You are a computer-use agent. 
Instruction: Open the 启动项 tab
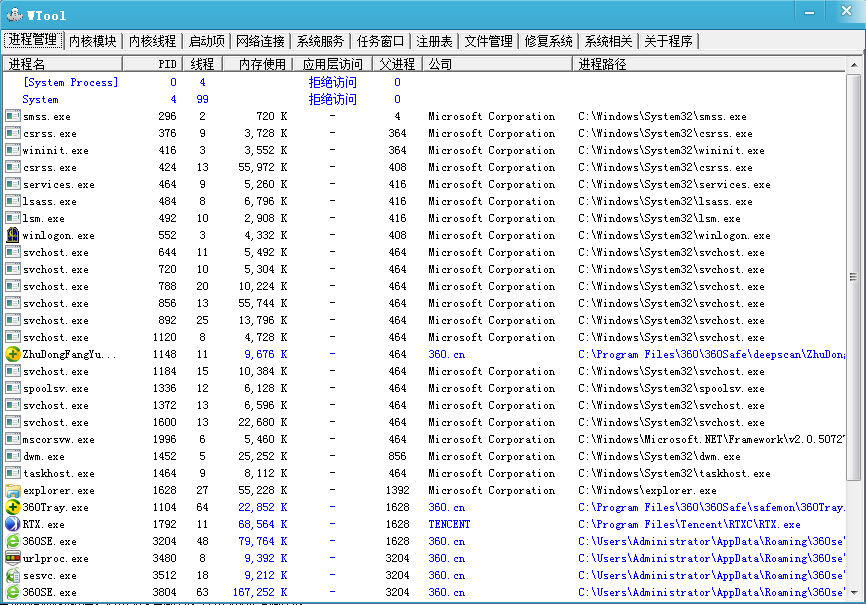[206, 41]
